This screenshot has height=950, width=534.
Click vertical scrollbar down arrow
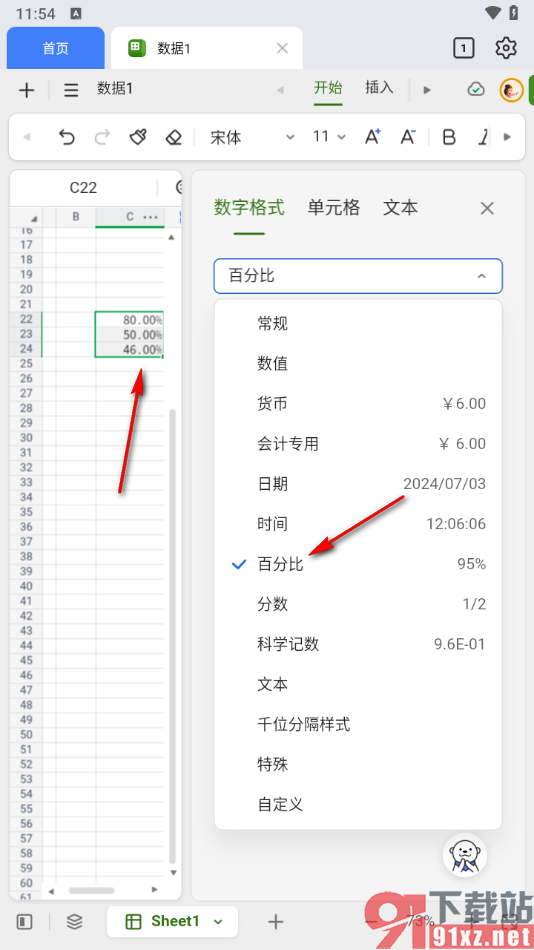(x=173, y=872)
